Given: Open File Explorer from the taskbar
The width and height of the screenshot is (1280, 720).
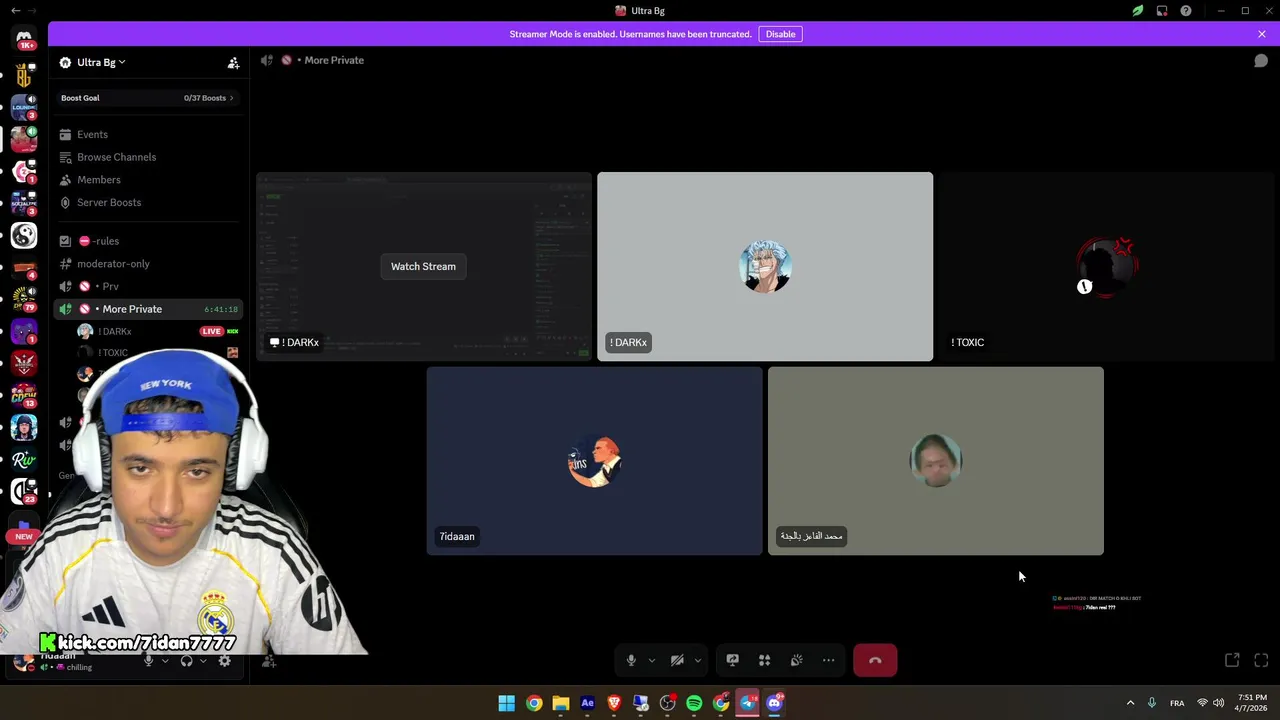Looking at the screenshot, I should click(561, 703).
